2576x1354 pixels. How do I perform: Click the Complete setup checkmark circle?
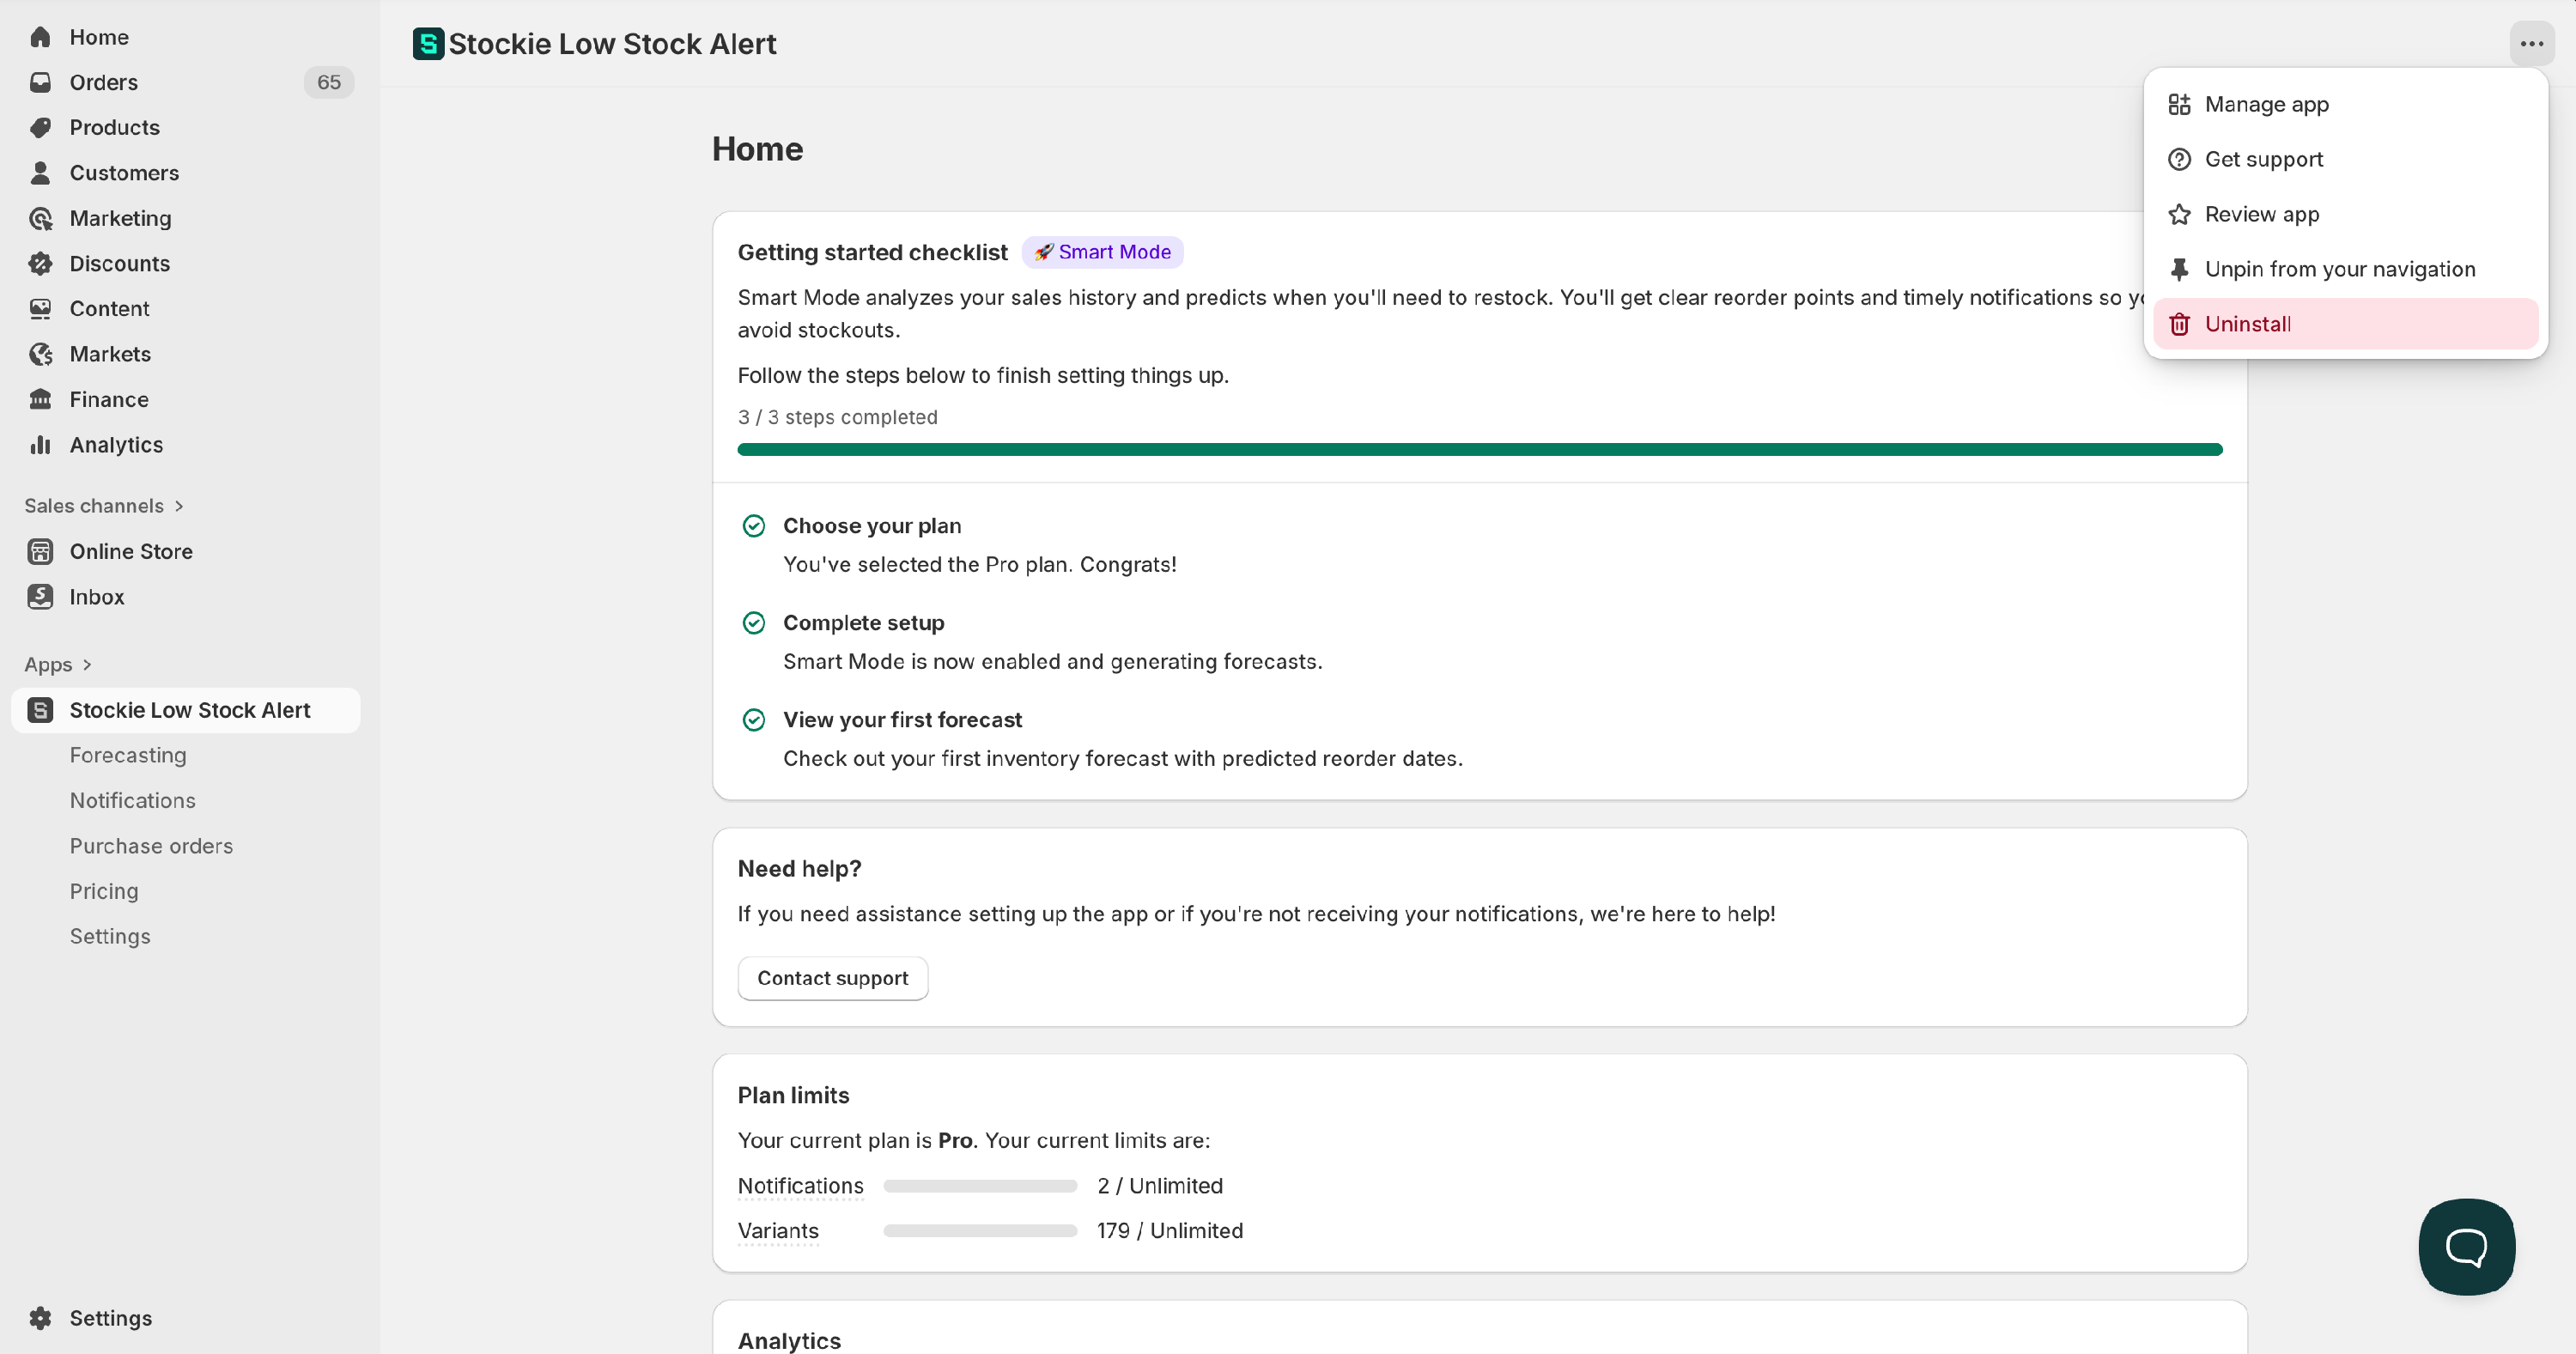pos(754,623)
